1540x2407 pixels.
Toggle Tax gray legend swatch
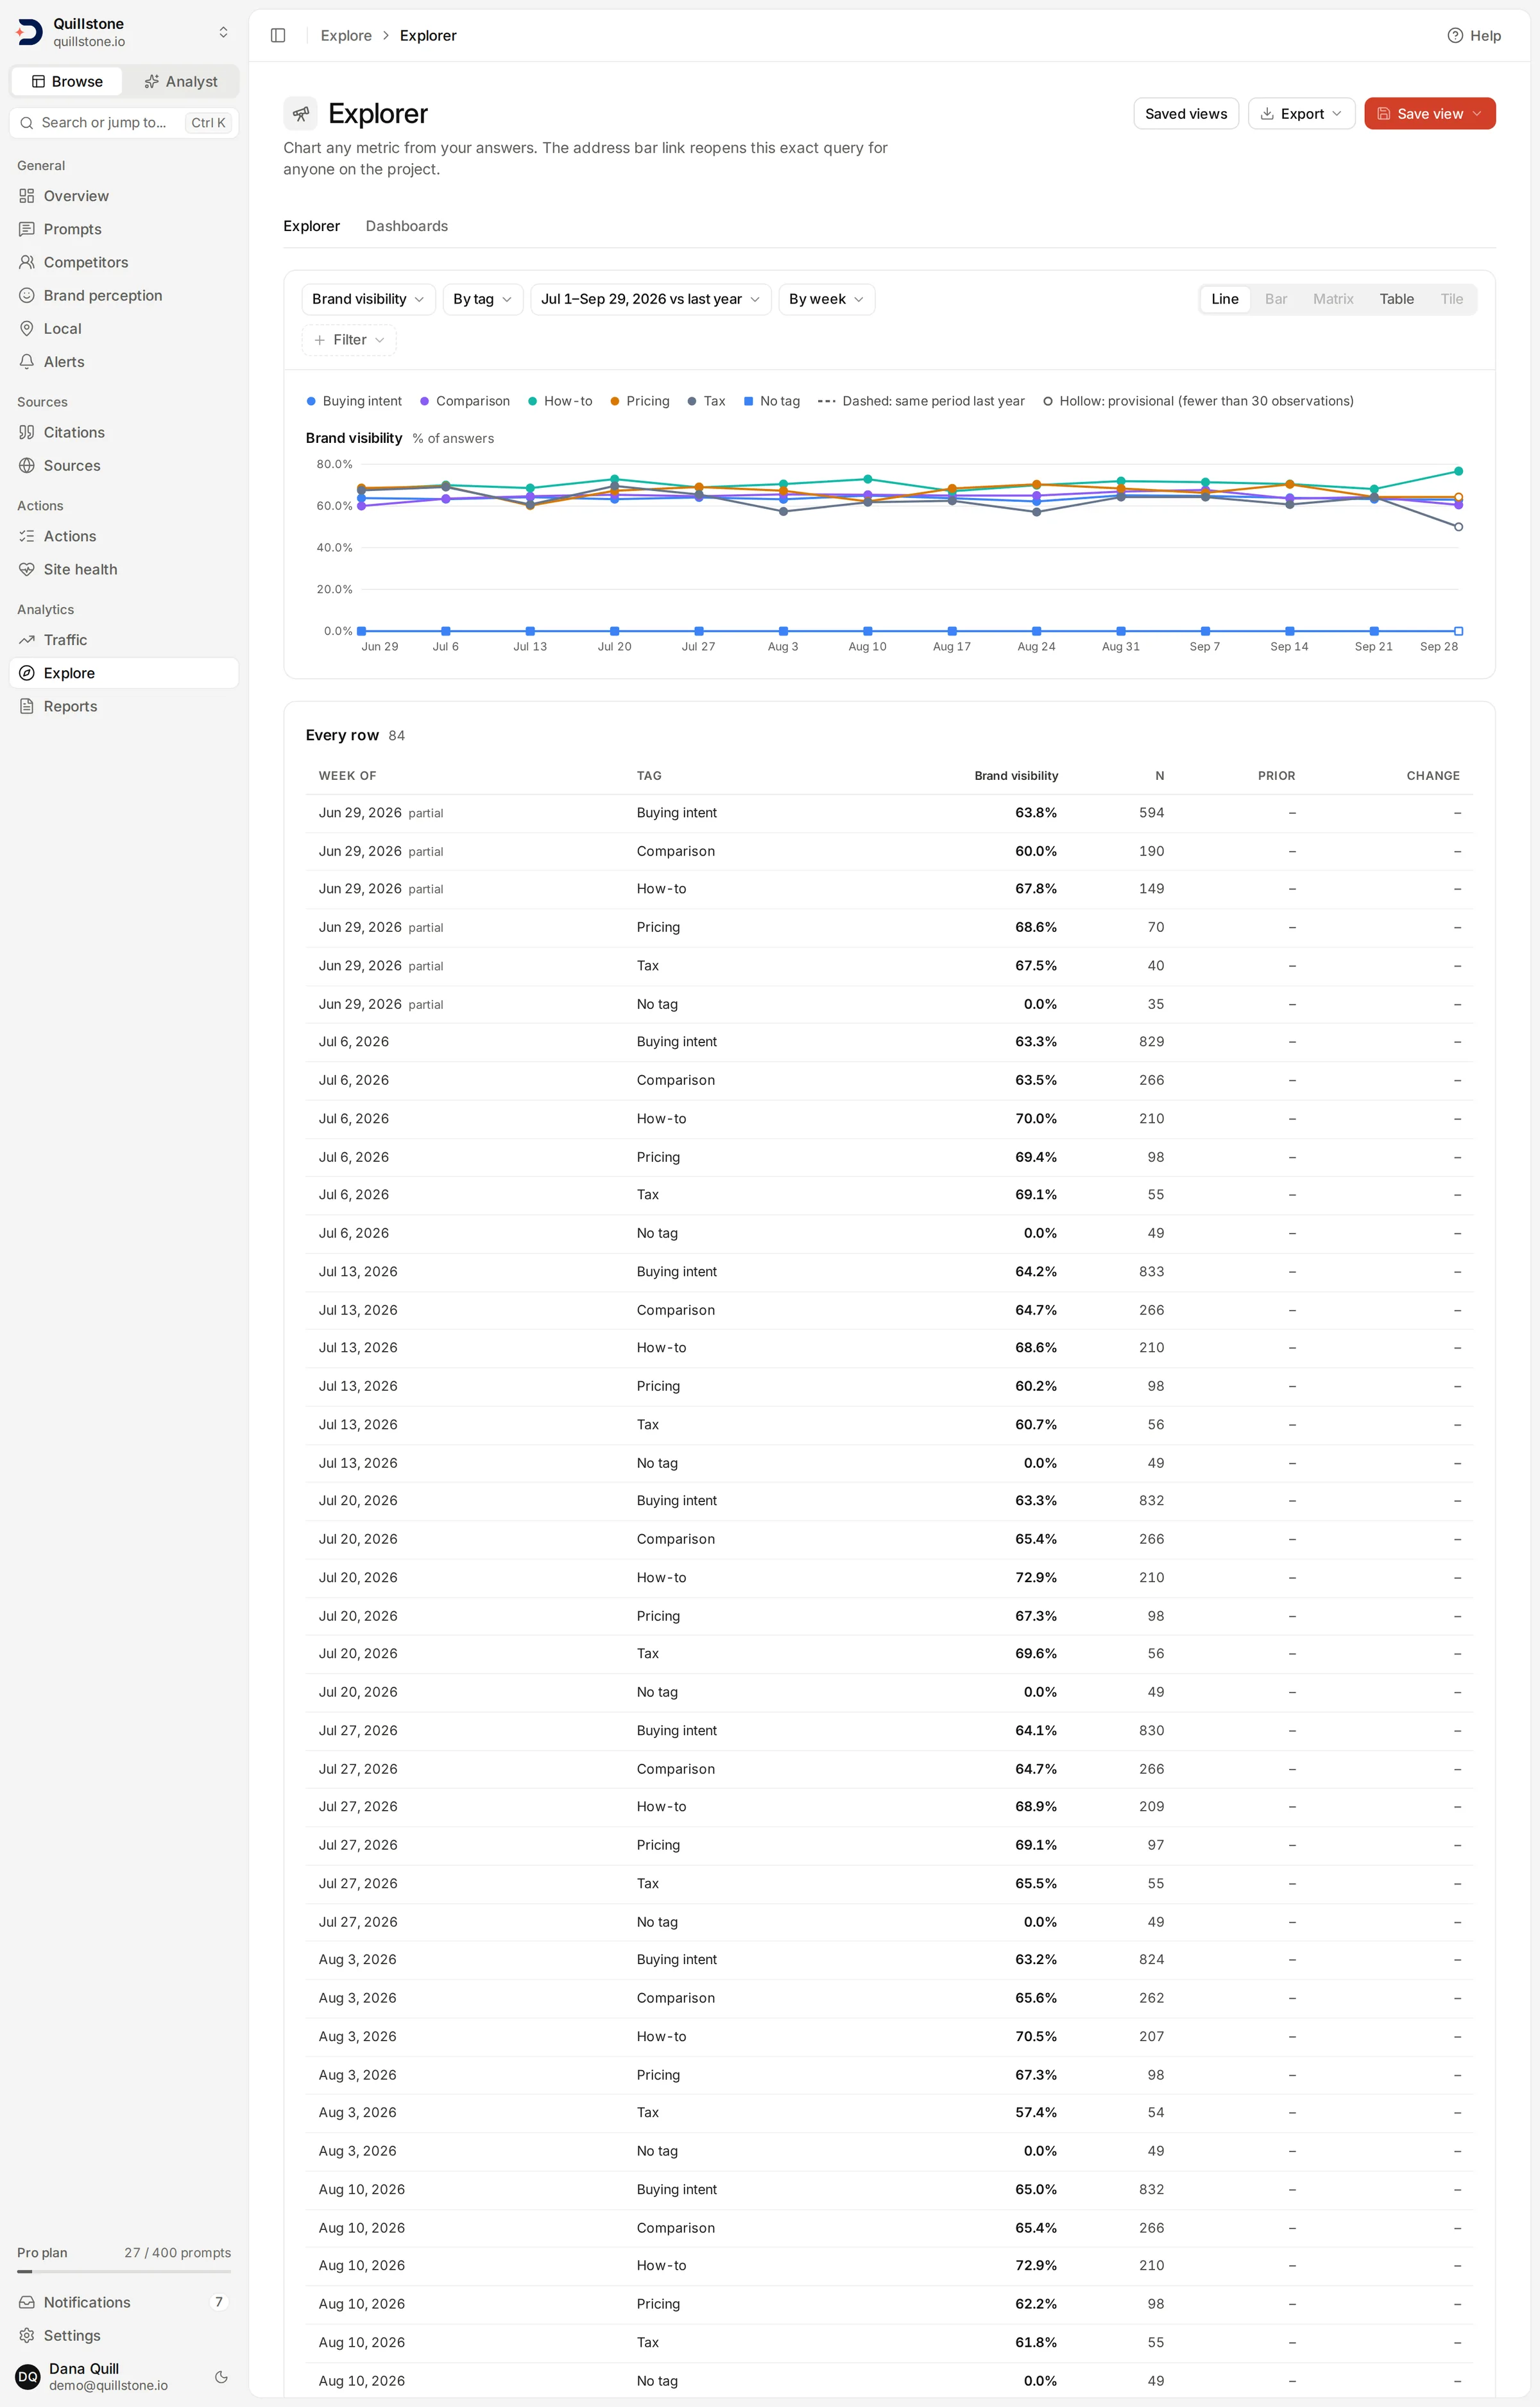coord(692,401)
